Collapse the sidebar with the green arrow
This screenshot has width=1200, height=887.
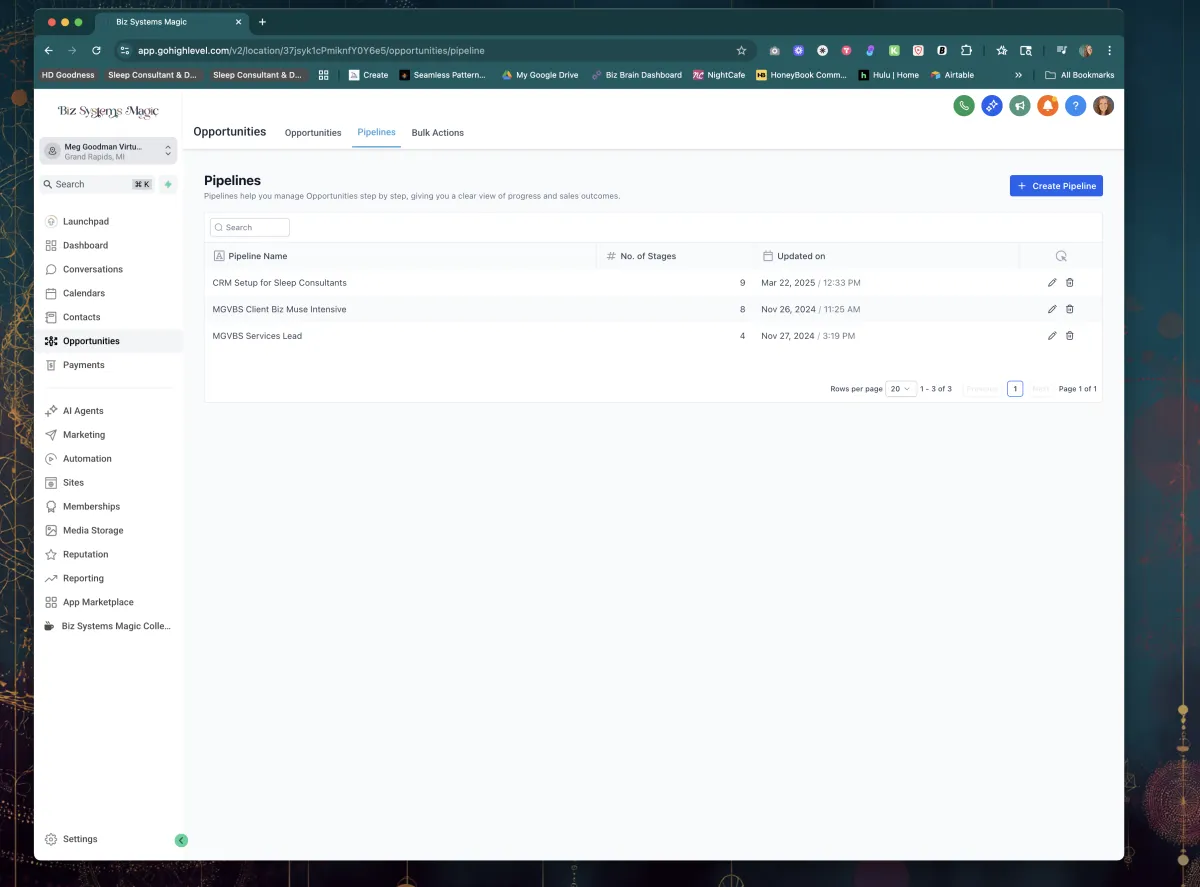pos(181,840)
